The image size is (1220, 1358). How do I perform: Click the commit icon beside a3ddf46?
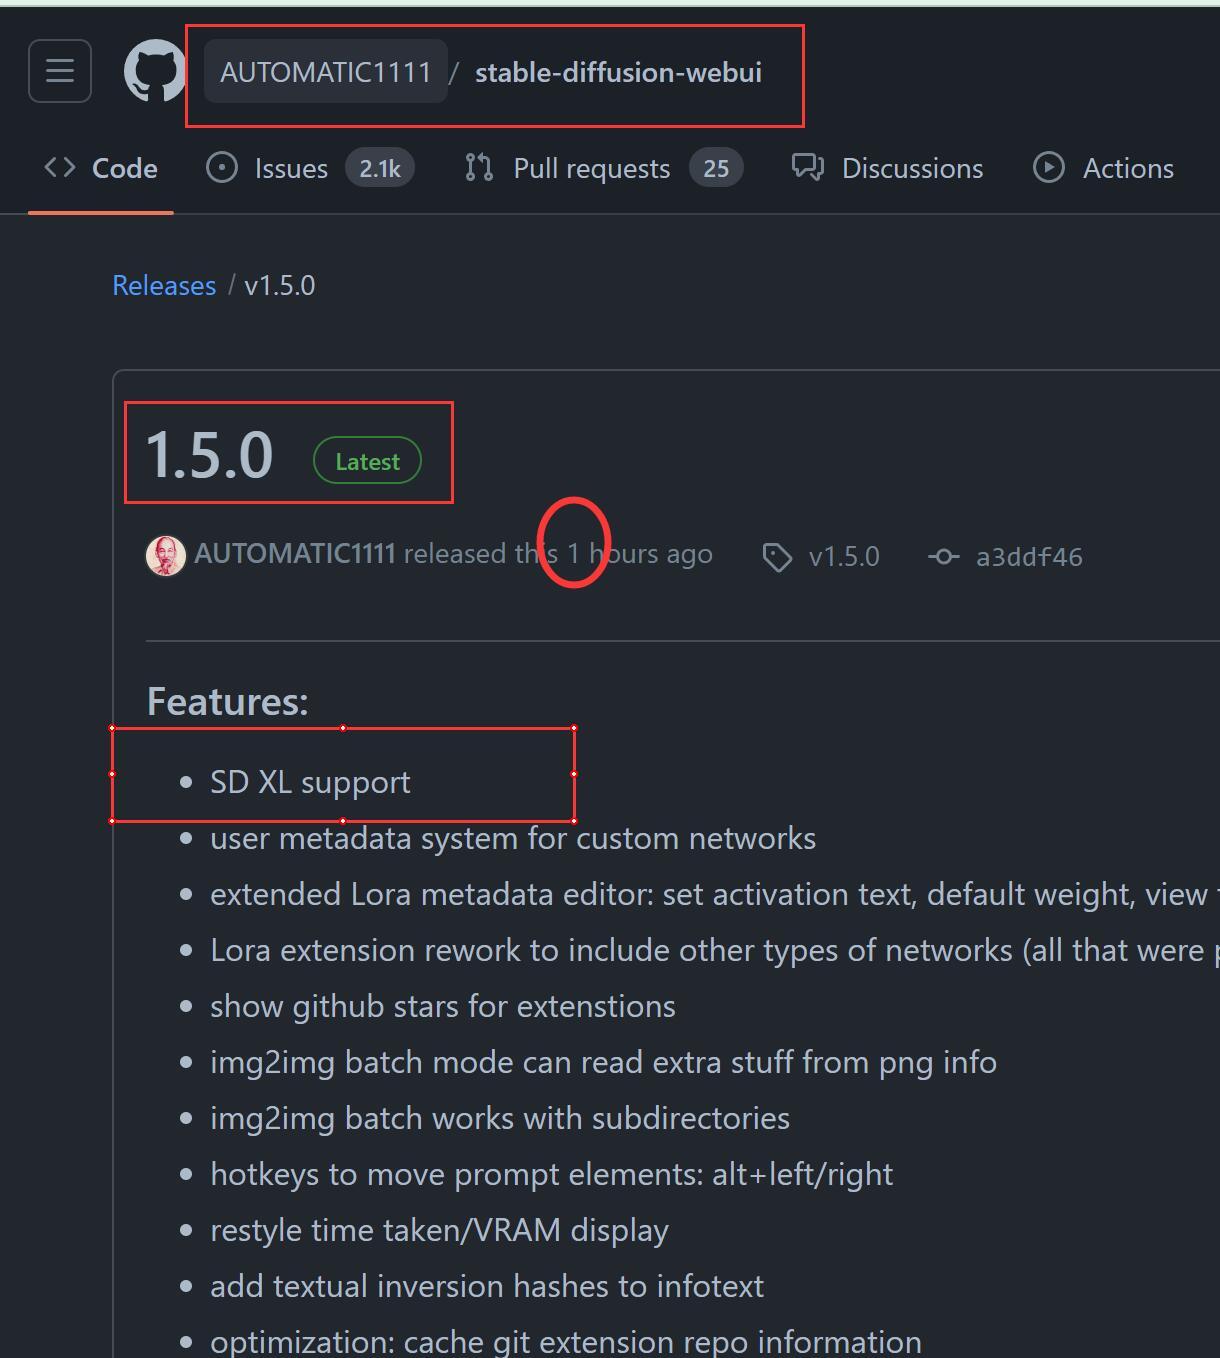pyautogui.click(x=944, y=557)
